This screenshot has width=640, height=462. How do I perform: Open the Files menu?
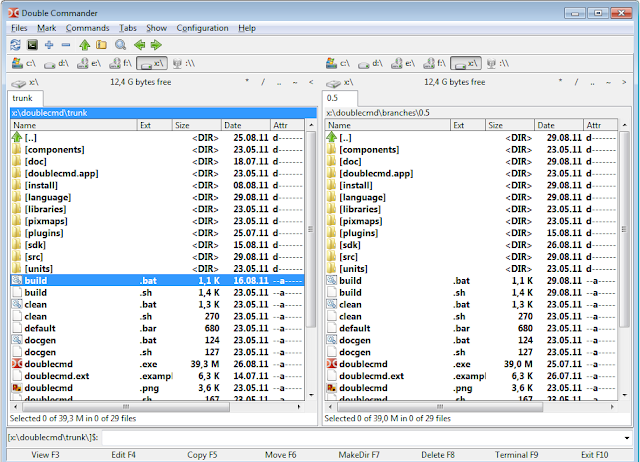(x=19, y=28)
